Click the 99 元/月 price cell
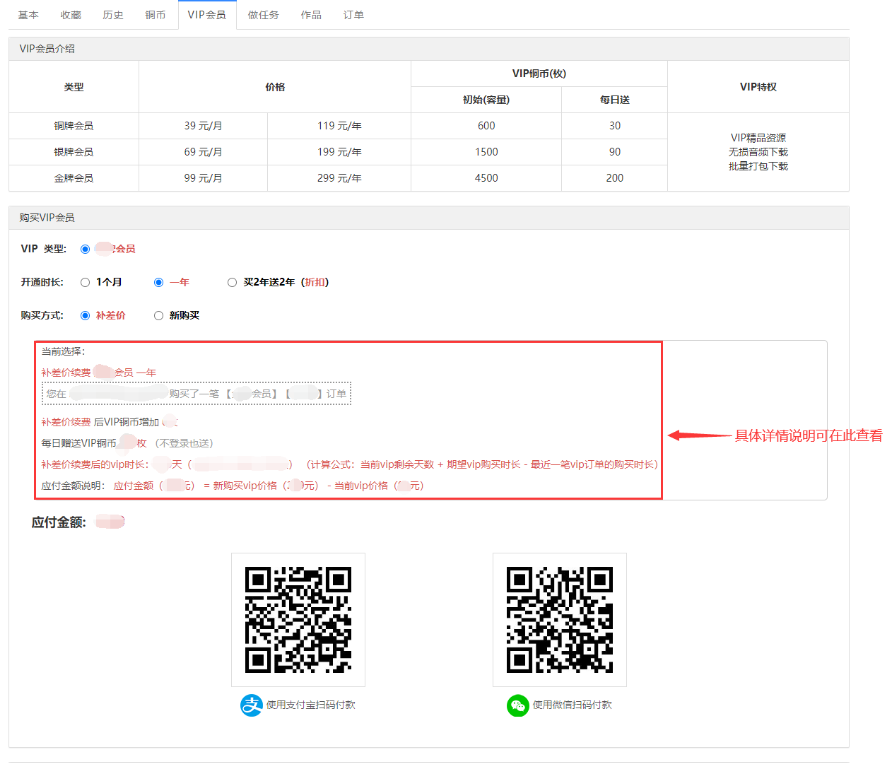This screenshot has width=891, height=763. click(x=203, y=178)
